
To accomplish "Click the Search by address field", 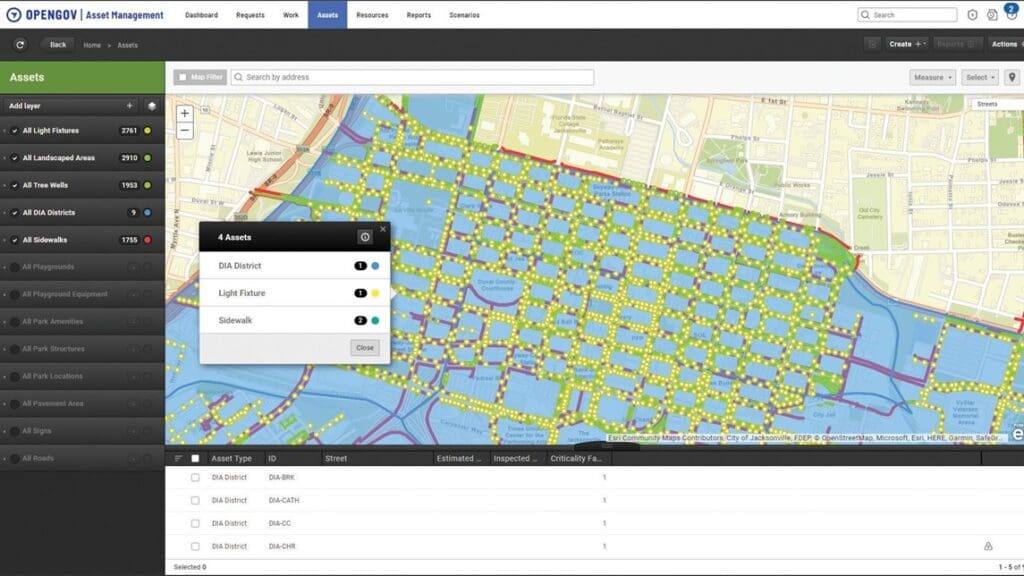I will pos(413,77).
